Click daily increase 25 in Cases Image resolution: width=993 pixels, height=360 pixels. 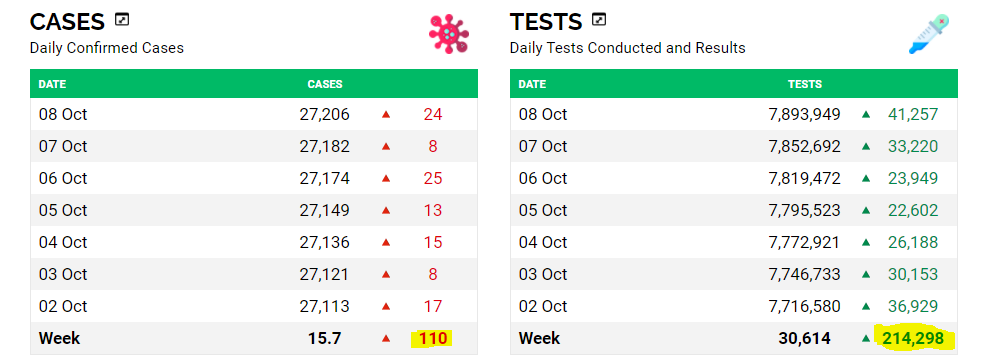pyautogui.click(x=433, y=178)
